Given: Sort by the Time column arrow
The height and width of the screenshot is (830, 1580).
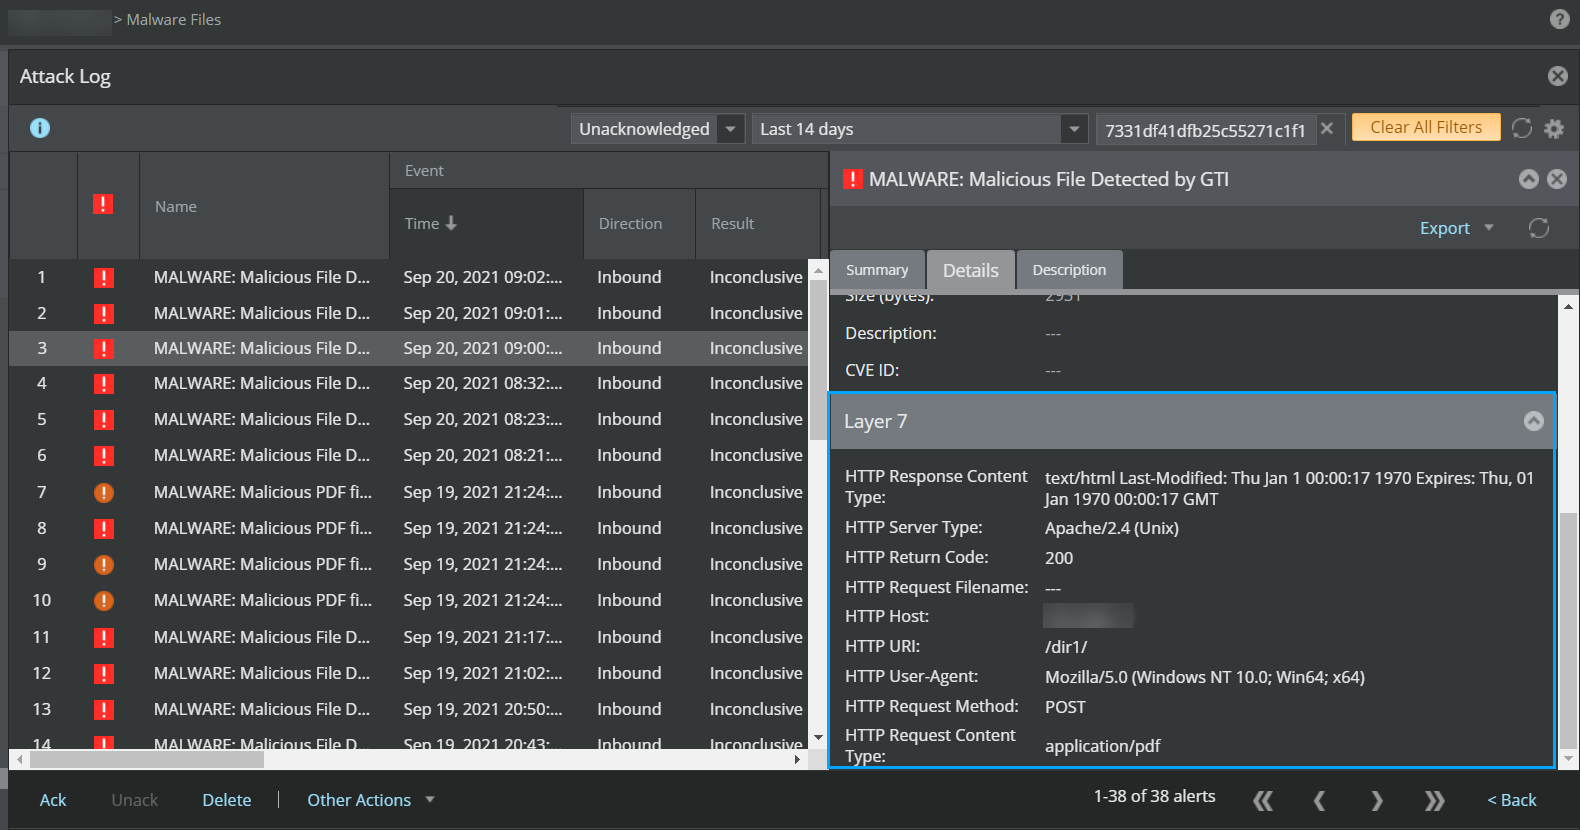Looking at the screenshot, I should click(451, 223).
